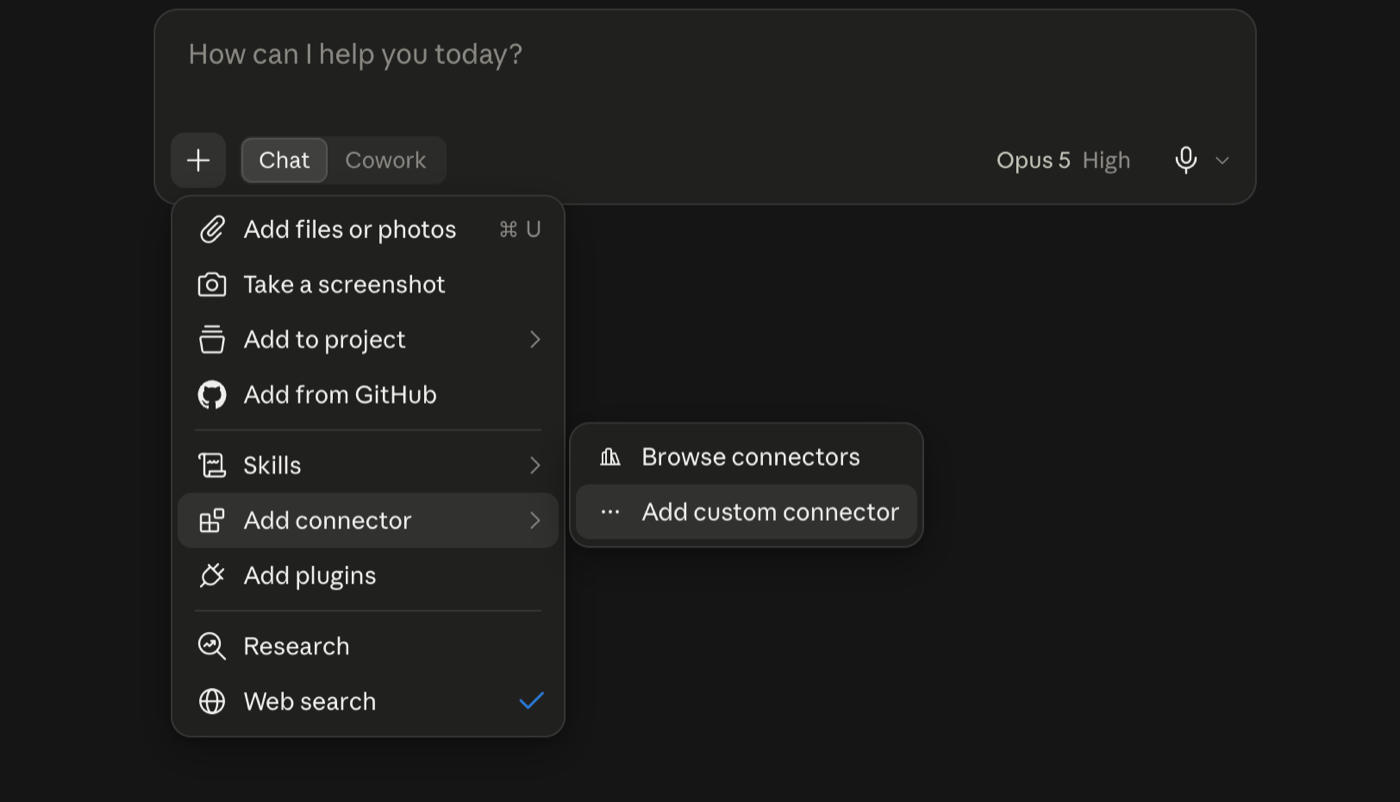Click the GitHub logo icon
Screen dimensions: 1400x802
(x=212, y=394)
